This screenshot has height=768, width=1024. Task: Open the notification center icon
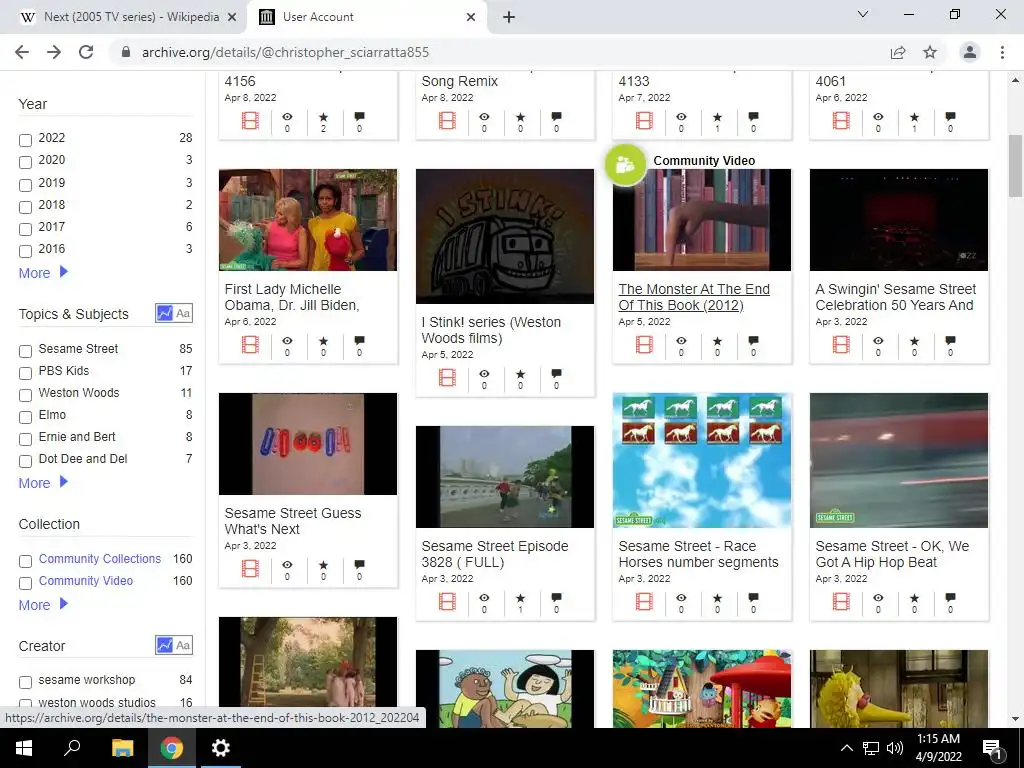click(992, 748)
